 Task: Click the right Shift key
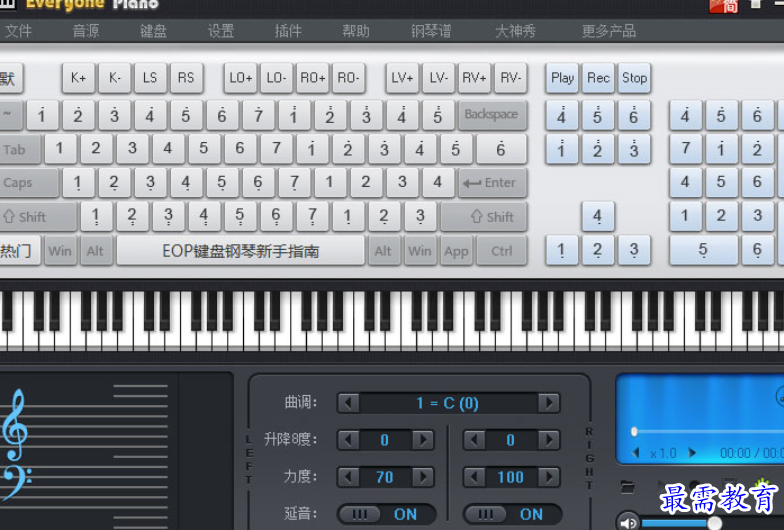(x=484, y=216)
